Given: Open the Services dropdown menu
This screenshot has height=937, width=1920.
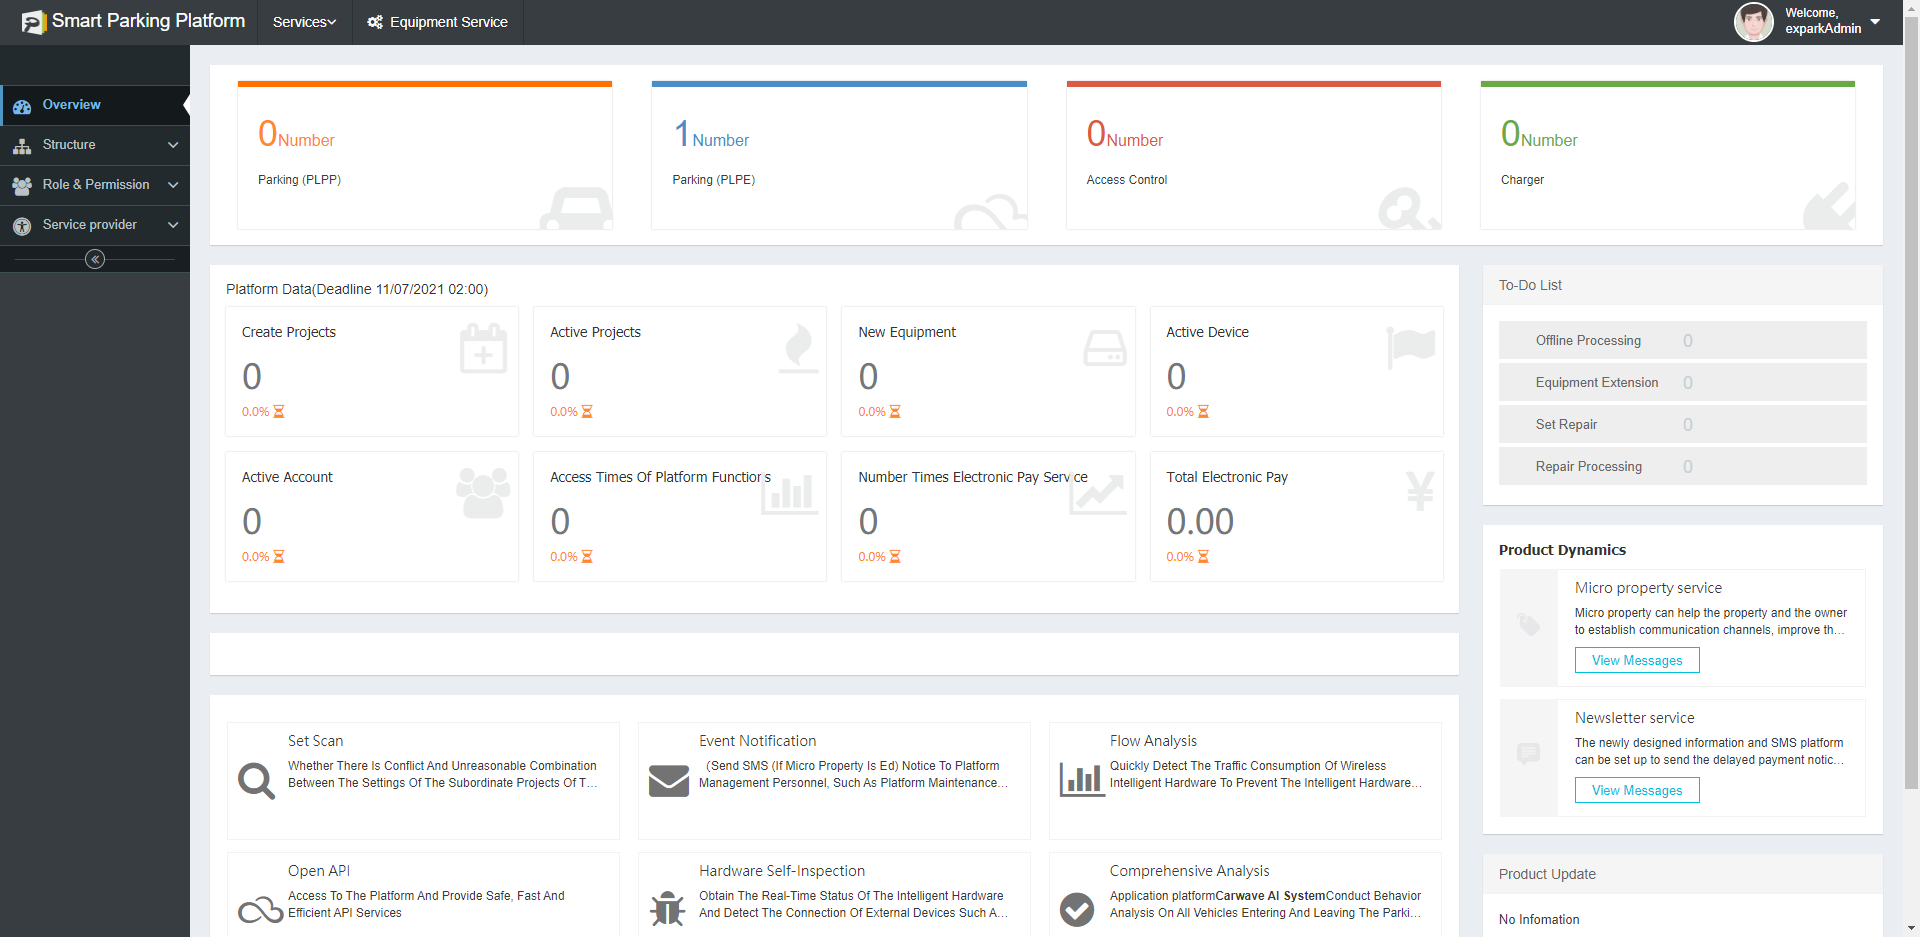Looking at the screenshot, I should (x=304, y=22).
